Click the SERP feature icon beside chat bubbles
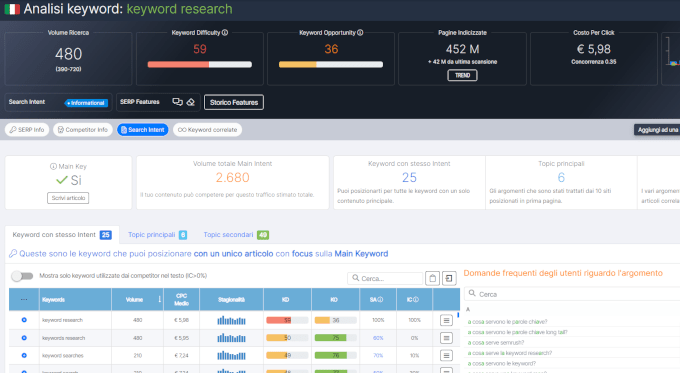 click(x=190, y=102)
